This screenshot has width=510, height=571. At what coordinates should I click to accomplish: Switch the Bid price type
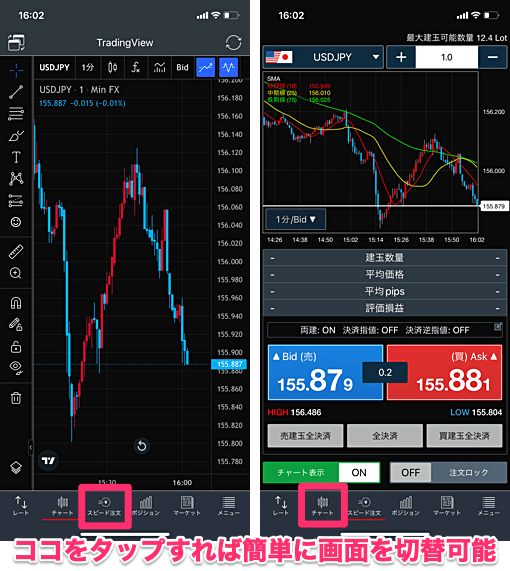(182, 67)
